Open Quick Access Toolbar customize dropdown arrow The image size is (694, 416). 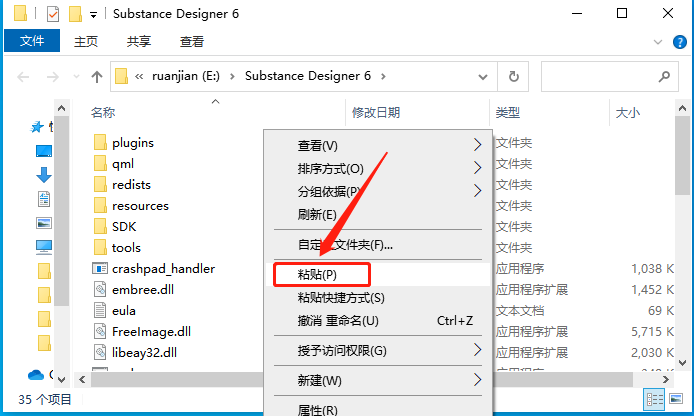(x=93, y=15)
